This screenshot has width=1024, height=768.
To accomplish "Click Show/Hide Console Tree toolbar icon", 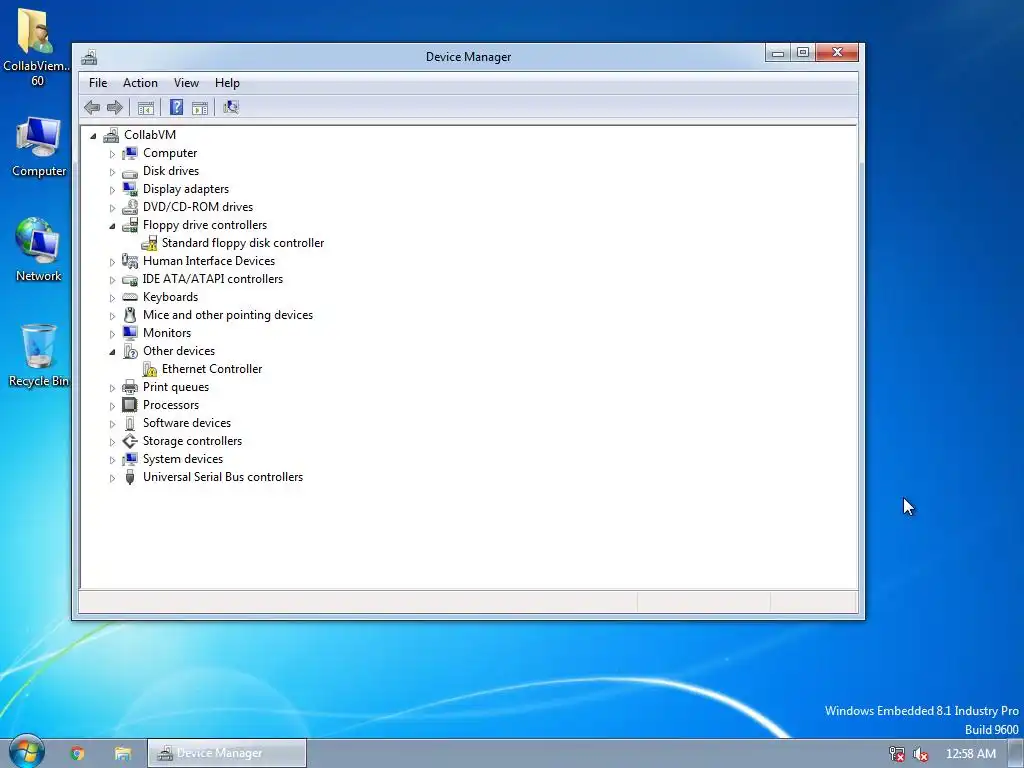I will pyautogui.click(x=146, y=108).
